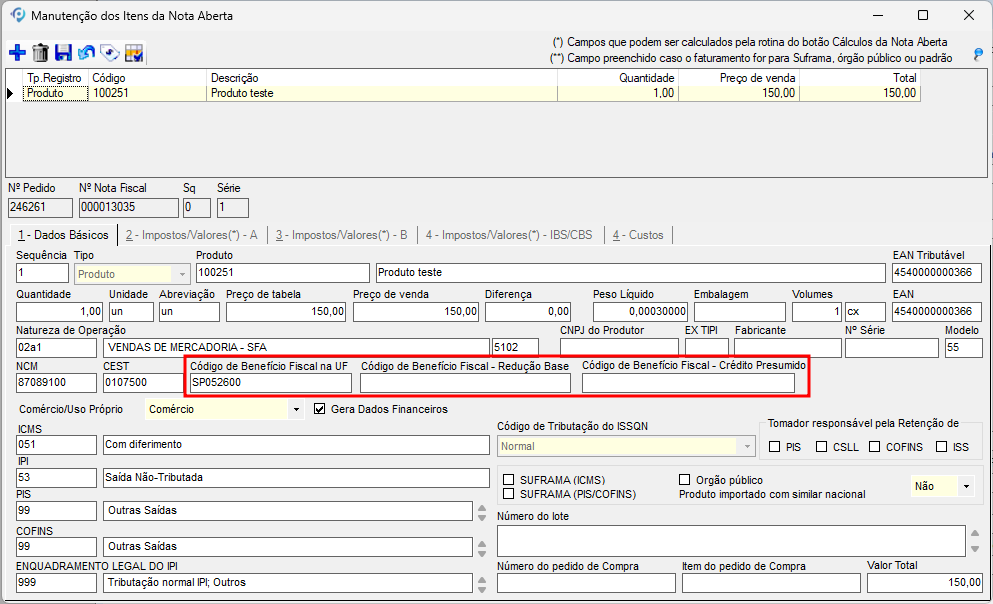Click the trash can delete icon
Viewport: 993px width, 604px height.
(x=40, y=53)
